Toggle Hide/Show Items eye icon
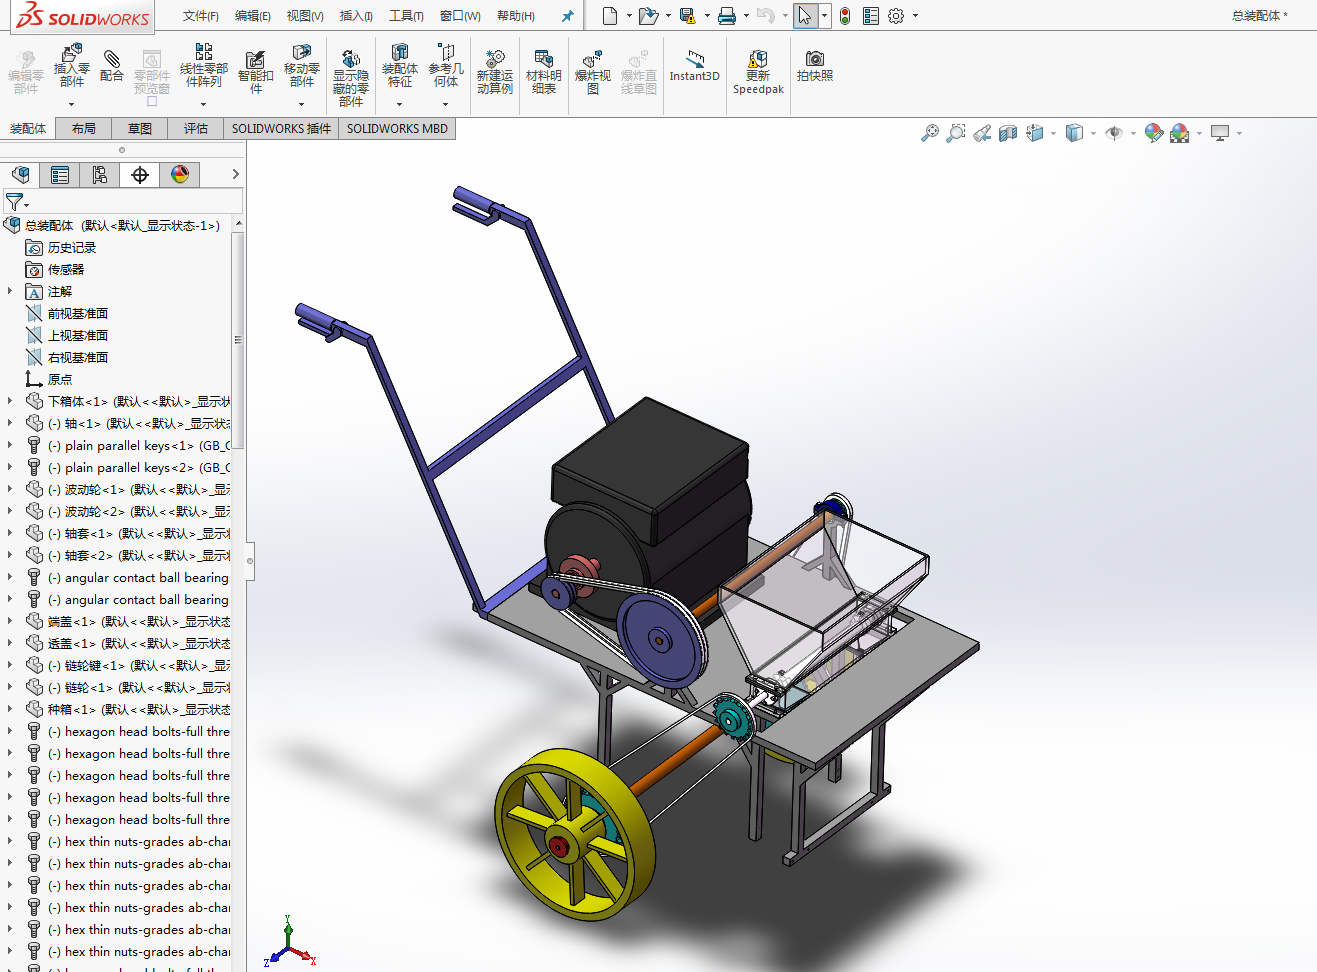1317x972 pixels. tap(1114, 133)
